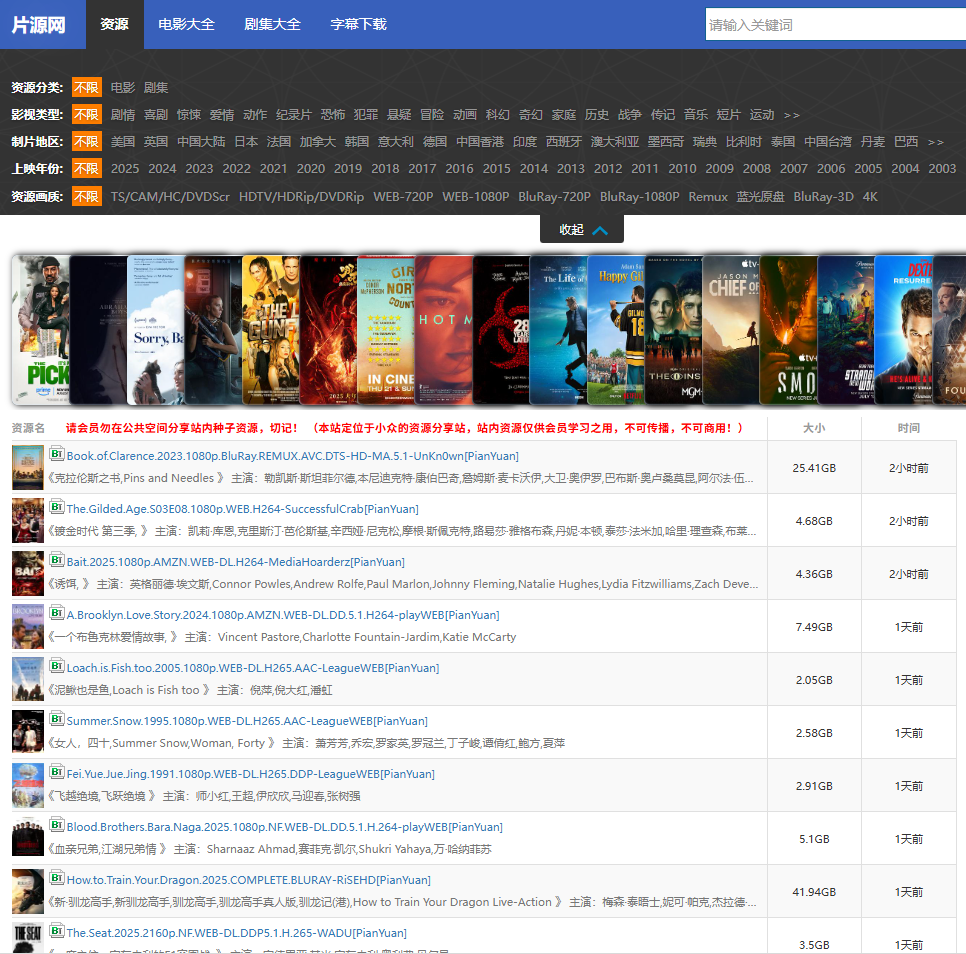Open Summer.Snow.1995 torrent link
The height and width of the screenshot is (954, 966).
pos(247,721)
